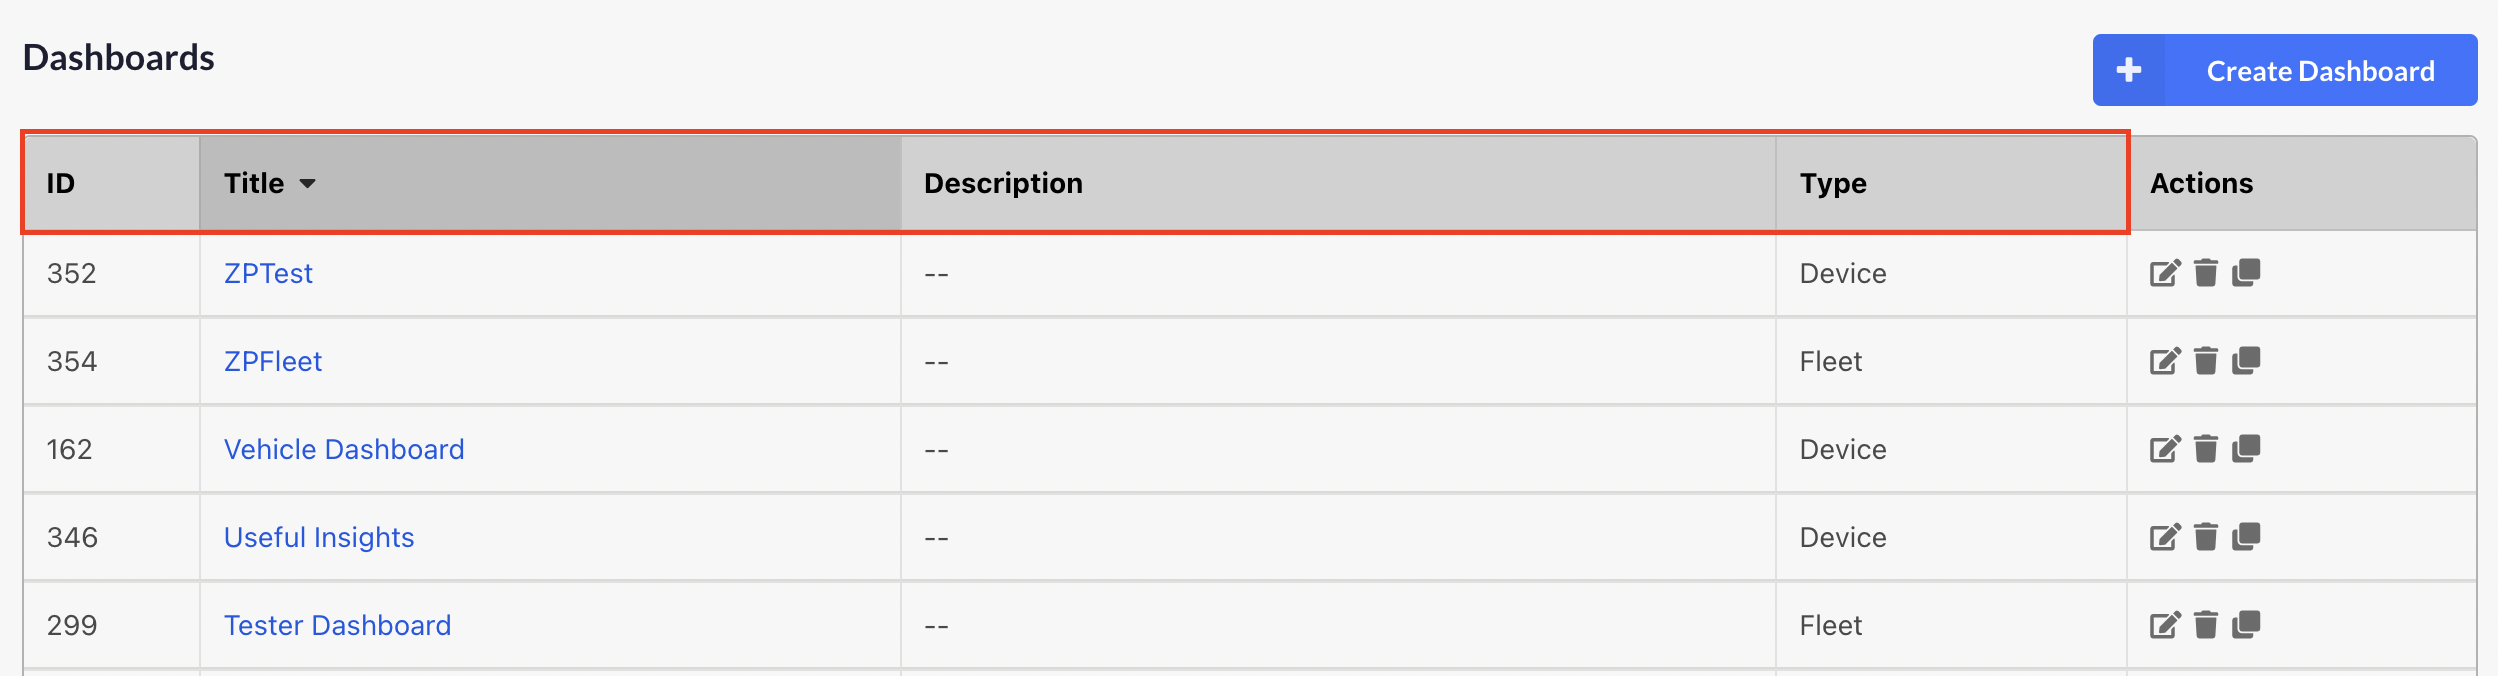This screenshot has width=2498, height=676.
Task: Remove Tester Dashboard with trash icon
Action: click(x=2206, y=625)
